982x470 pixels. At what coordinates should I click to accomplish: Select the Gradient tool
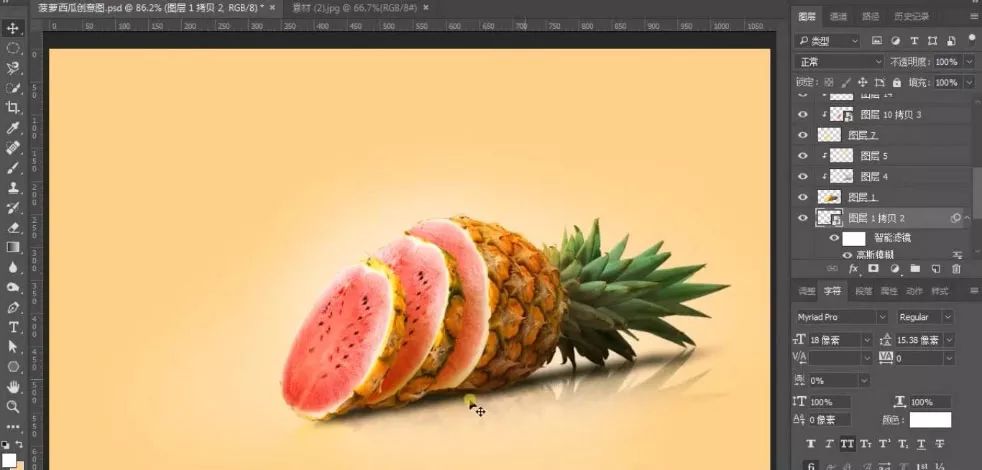[x=13, y=248]
